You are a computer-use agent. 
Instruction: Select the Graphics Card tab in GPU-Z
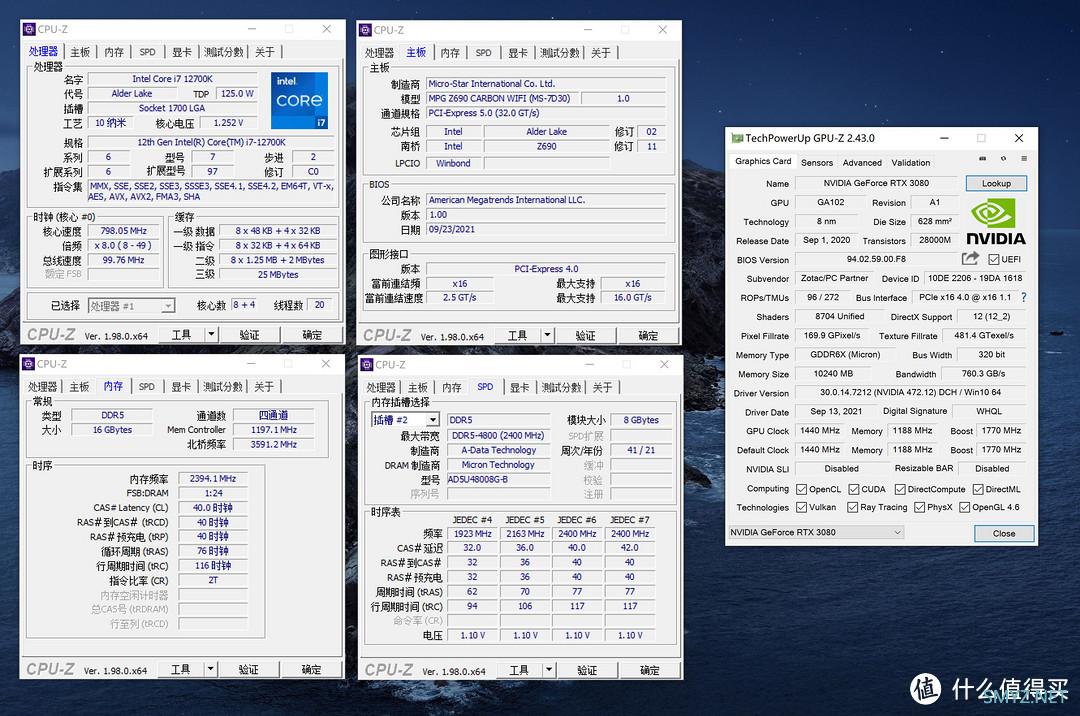tap(763, 161)
